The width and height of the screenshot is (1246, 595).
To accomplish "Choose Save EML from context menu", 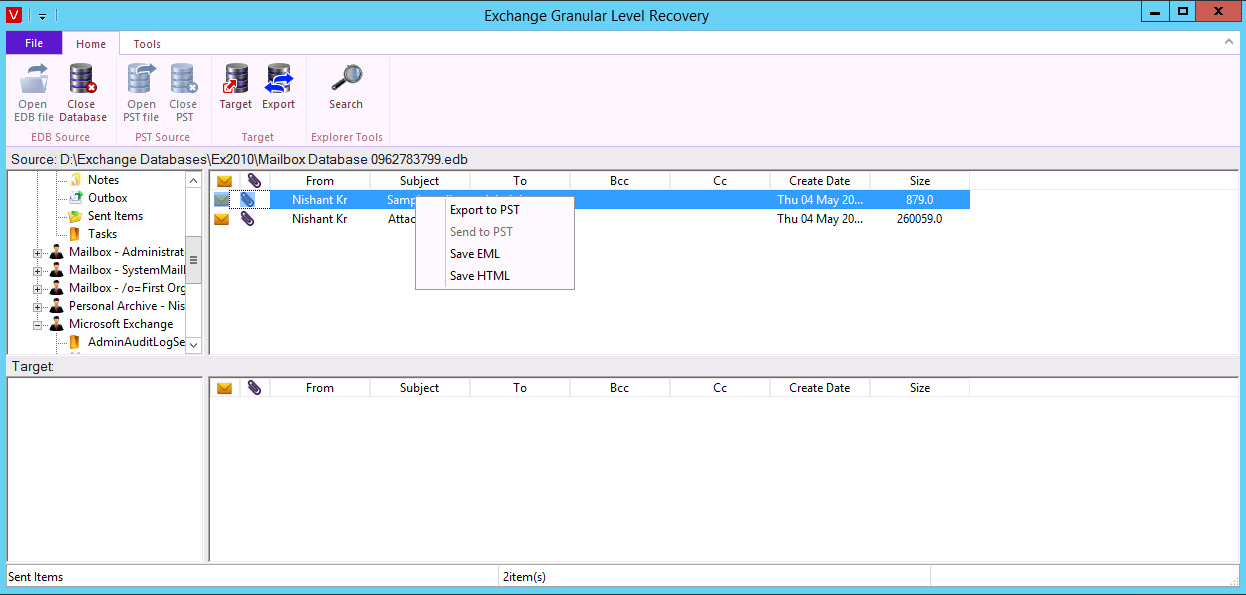I will click(475, 254).
